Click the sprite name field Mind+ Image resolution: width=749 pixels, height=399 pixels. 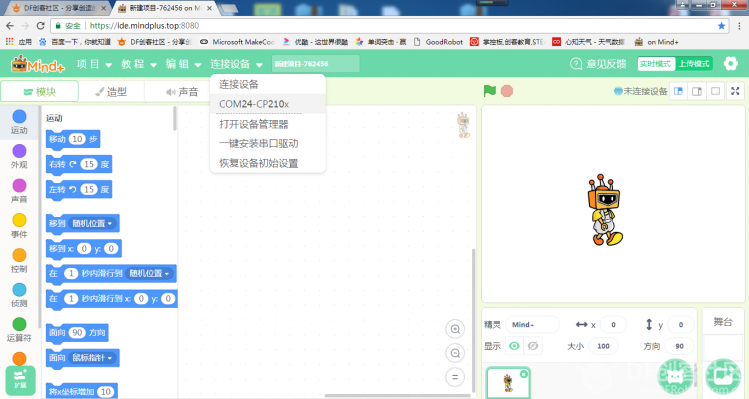point(532,324)
